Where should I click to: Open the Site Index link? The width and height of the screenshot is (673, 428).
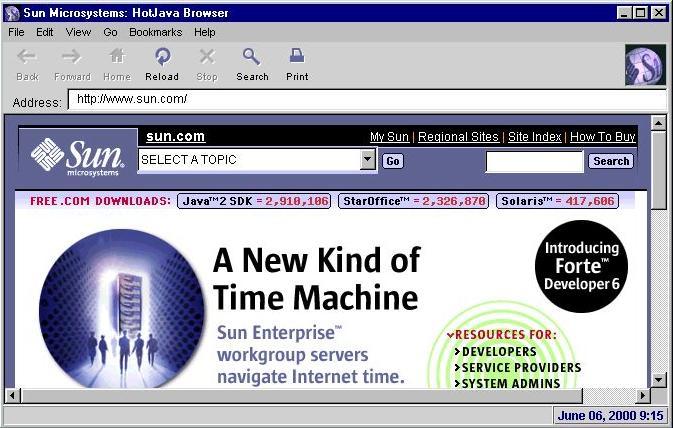[x=535, y=137]
